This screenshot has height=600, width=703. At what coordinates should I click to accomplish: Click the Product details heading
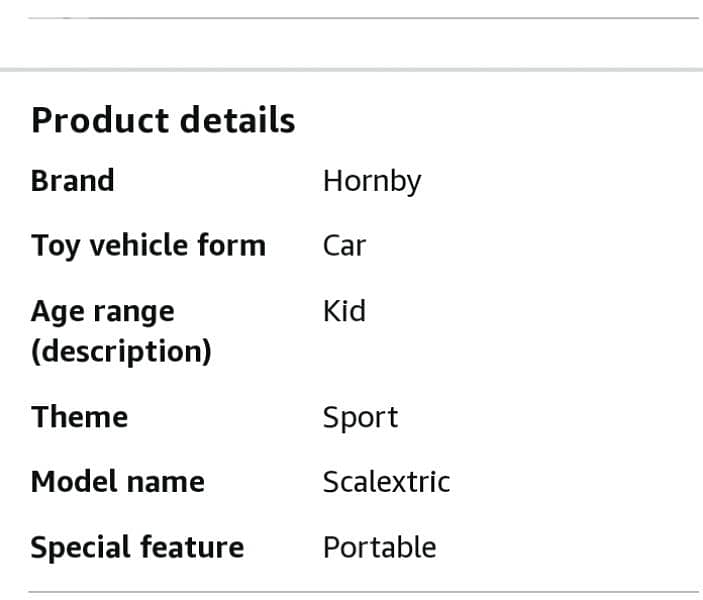pyautogui.click(x=163, y=120)
